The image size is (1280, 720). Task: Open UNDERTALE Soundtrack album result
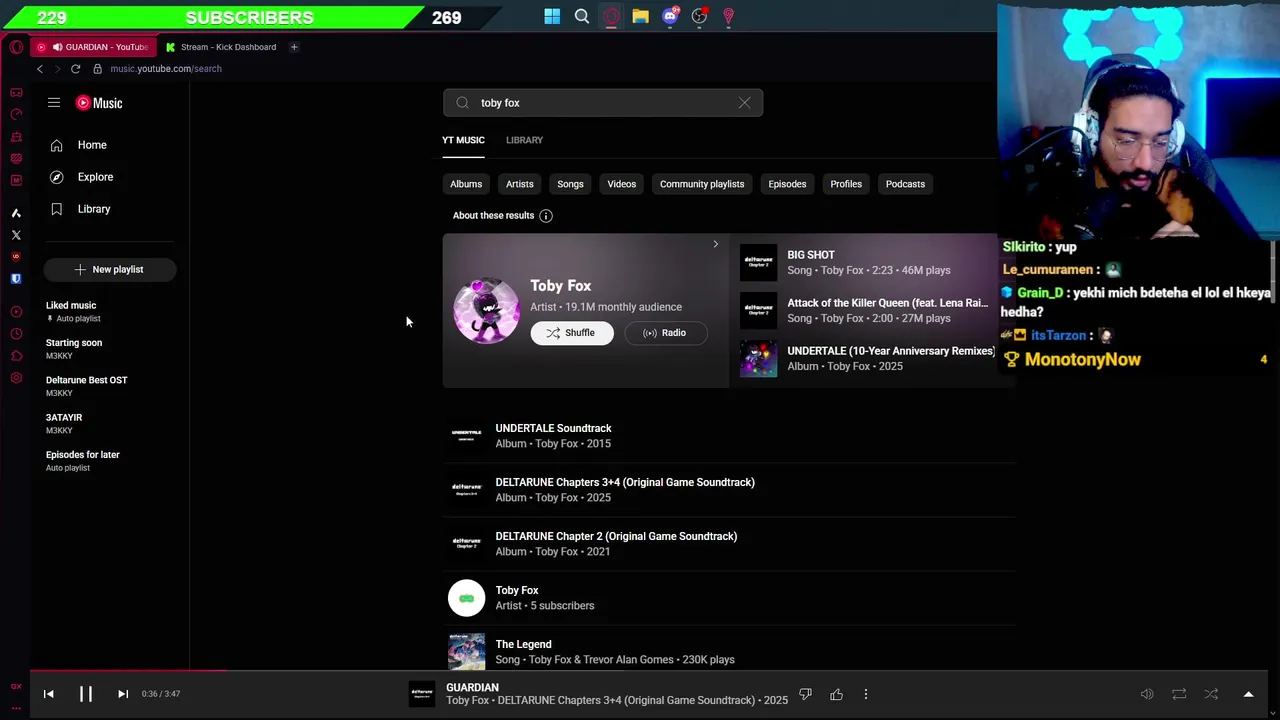(729, 436)
